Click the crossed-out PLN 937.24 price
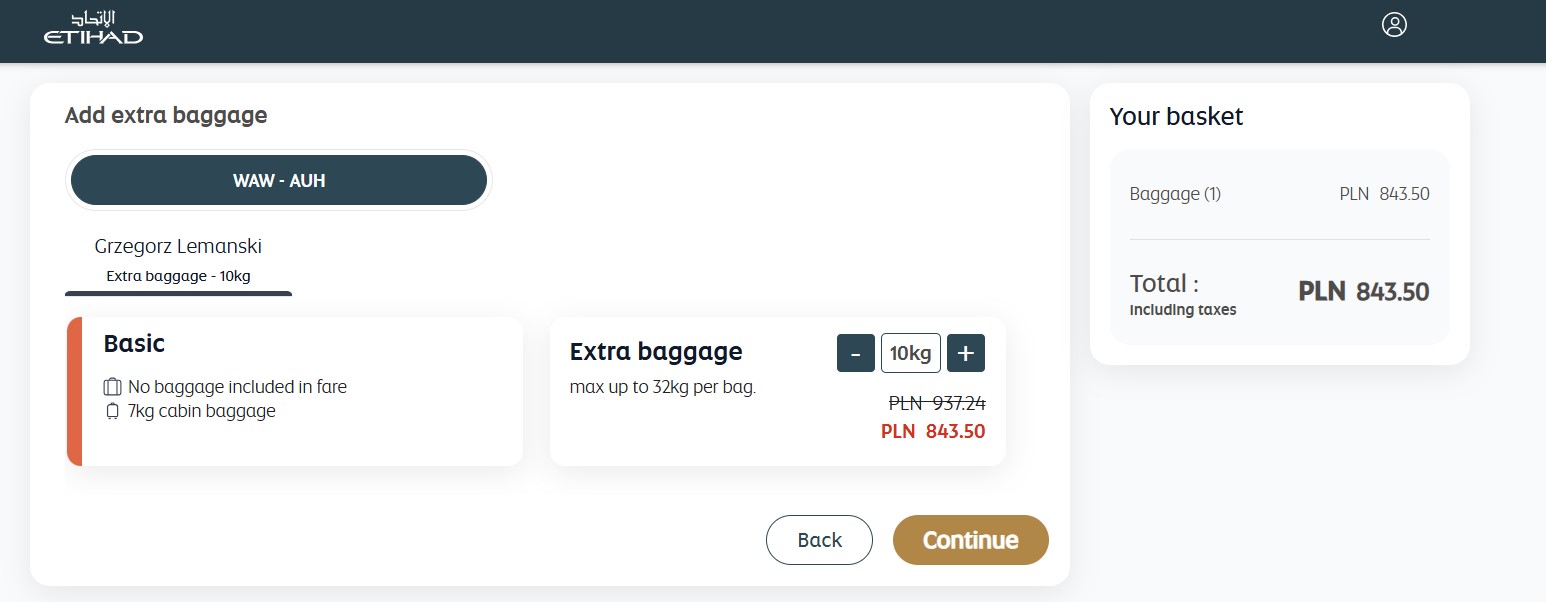 (937, 403)
